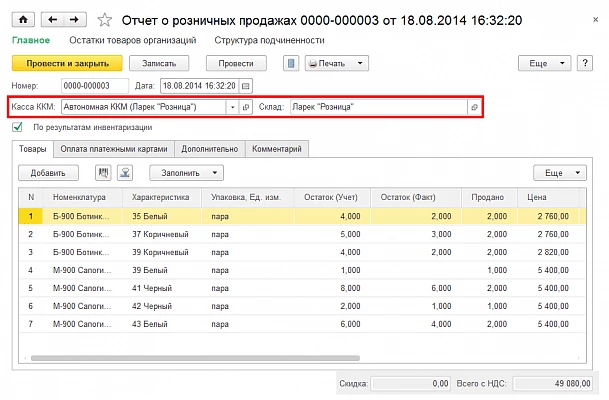Viewport: 609px width, 400px height.
Task: Open the Дополнительно tab
Action: [210, 149]
